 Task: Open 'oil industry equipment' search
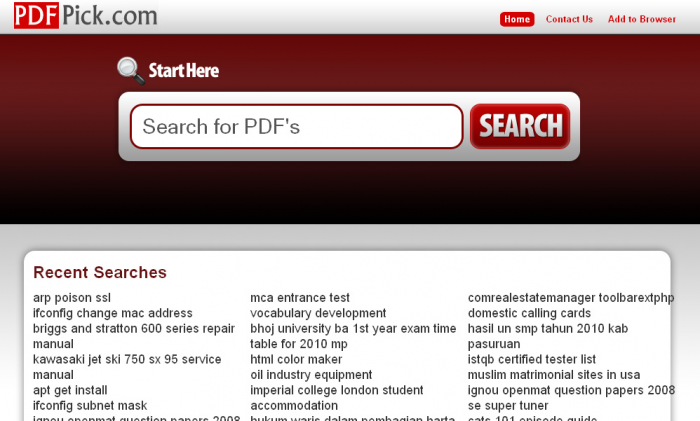pos(311,375)
